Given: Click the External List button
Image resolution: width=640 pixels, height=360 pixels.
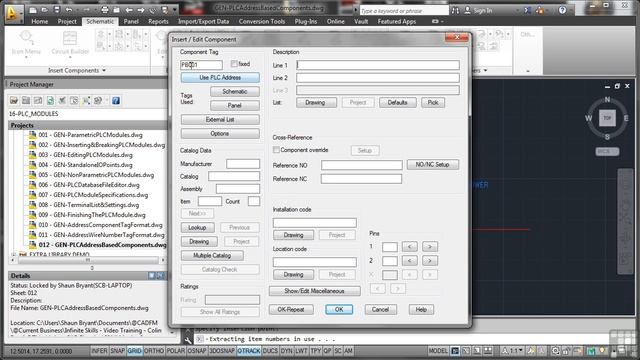Looking at the screenshot, I should (x=220, y=120).
